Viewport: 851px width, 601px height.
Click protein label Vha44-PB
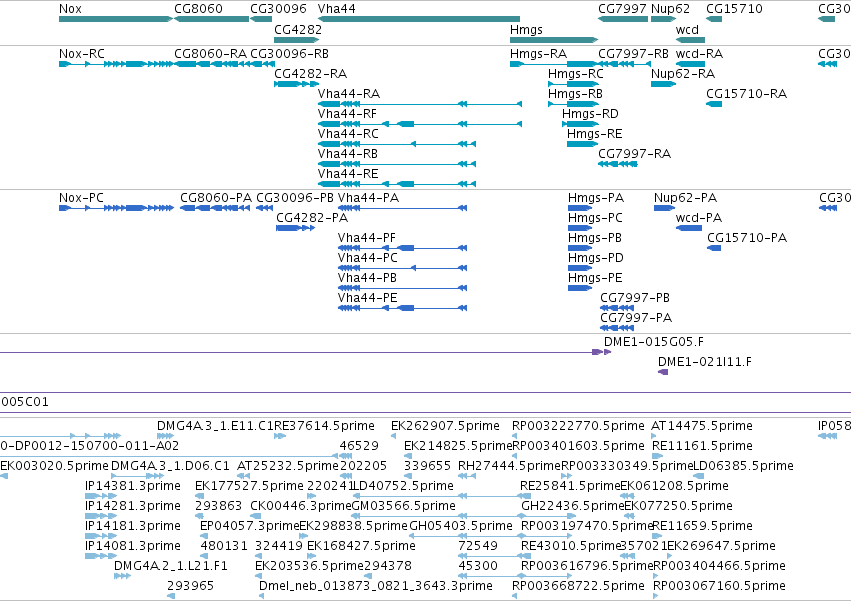click(367, 279)
